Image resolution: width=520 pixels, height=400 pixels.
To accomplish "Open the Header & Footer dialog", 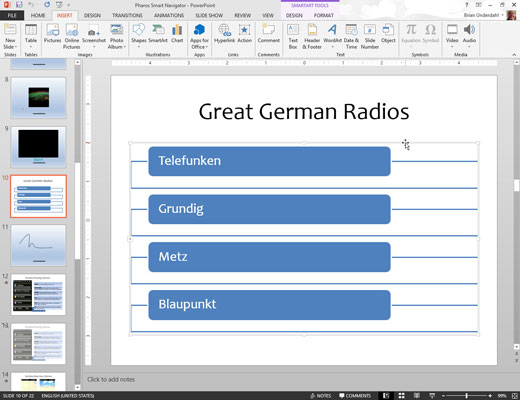I will point(312,37).
